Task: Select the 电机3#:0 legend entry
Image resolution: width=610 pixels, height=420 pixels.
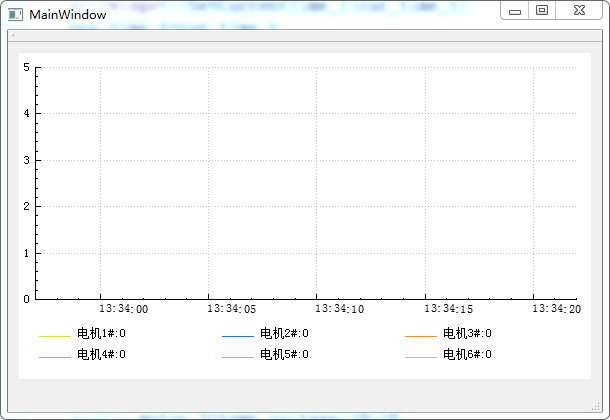Action: click(x=448, y=333)
